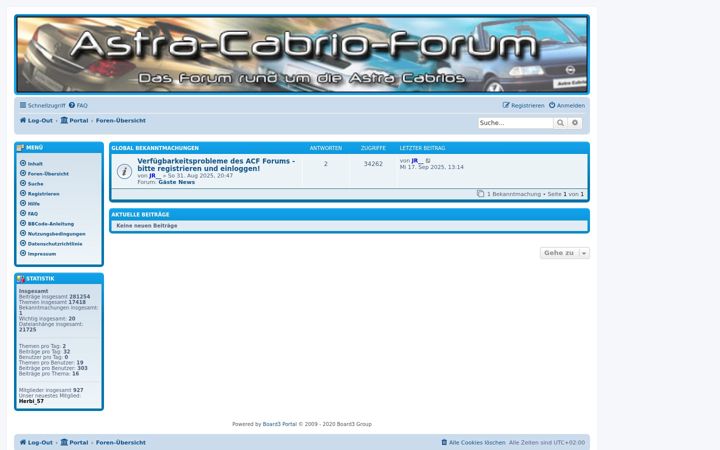720x450 pixels.
Task: Open advanced search gear icon
Action: coord(575,123)
